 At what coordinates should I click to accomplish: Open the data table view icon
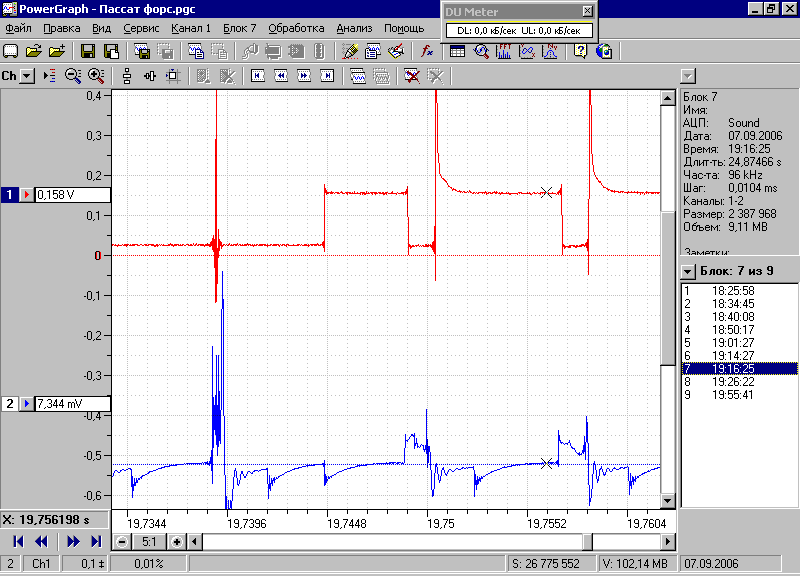458,51
